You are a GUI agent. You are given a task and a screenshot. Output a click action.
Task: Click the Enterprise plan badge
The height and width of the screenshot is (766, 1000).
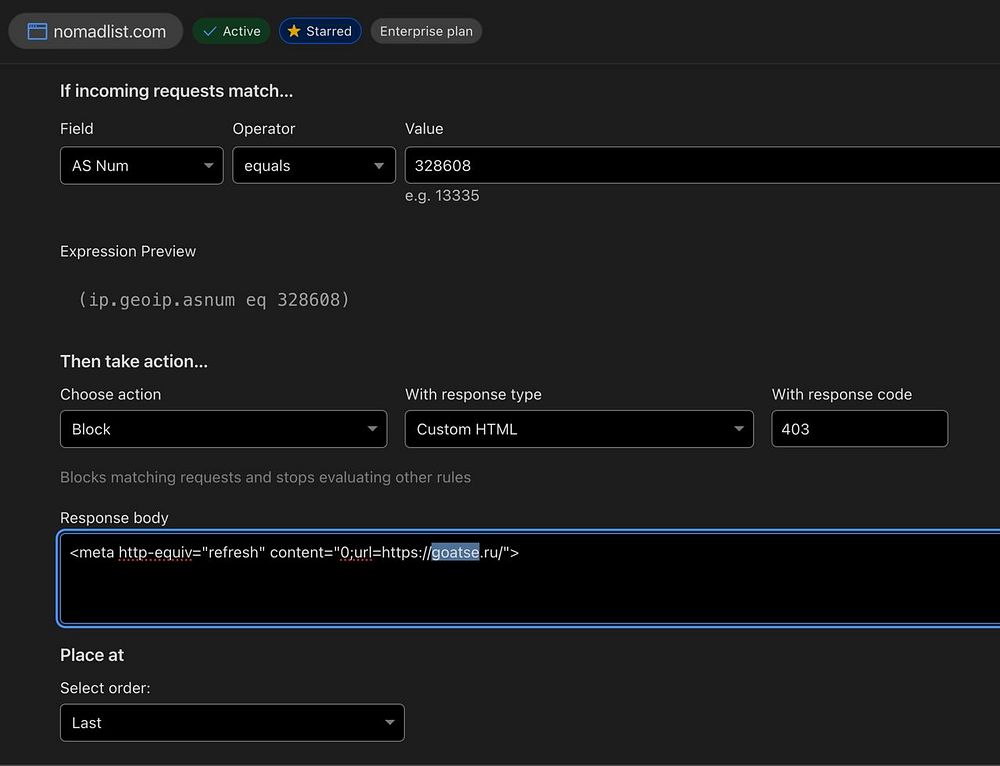coord(426,31)
